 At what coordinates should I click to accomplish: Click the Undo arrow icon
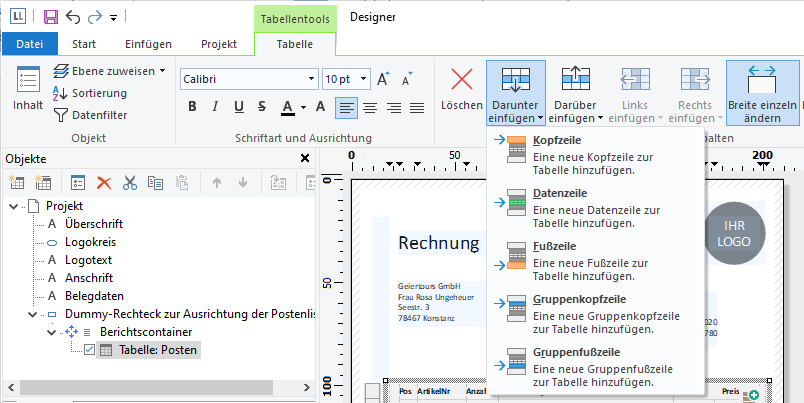73,17
